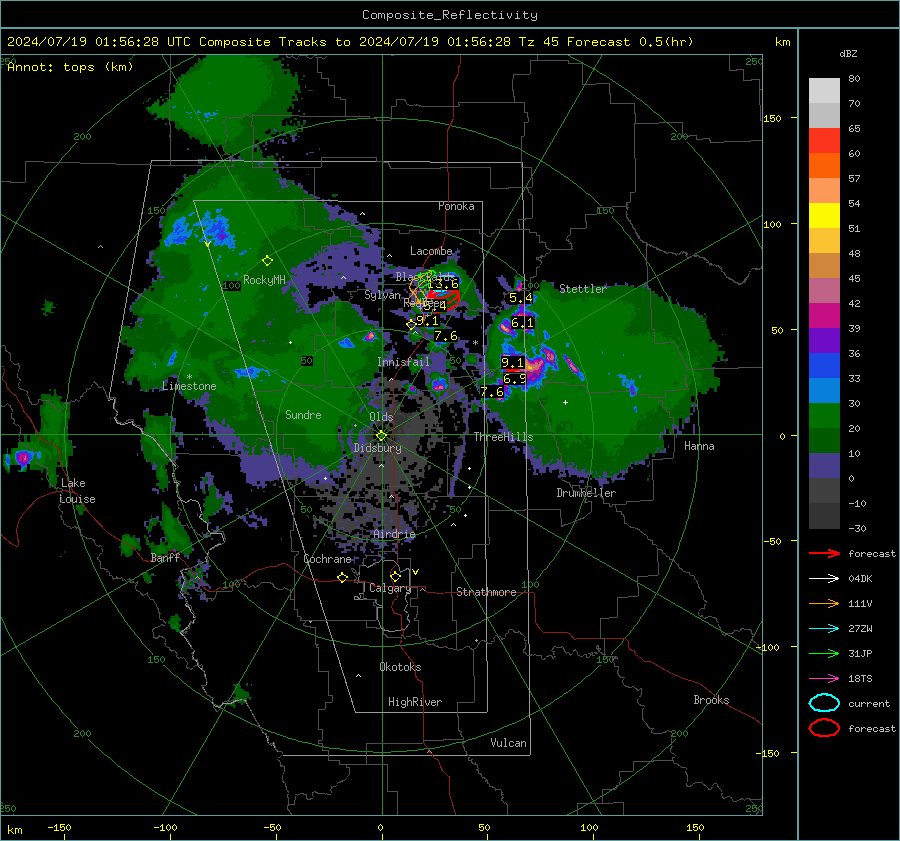Select the cyan 27ZW track arrow
The height and width of the screenshot is (841, 900).
point(824,629)
